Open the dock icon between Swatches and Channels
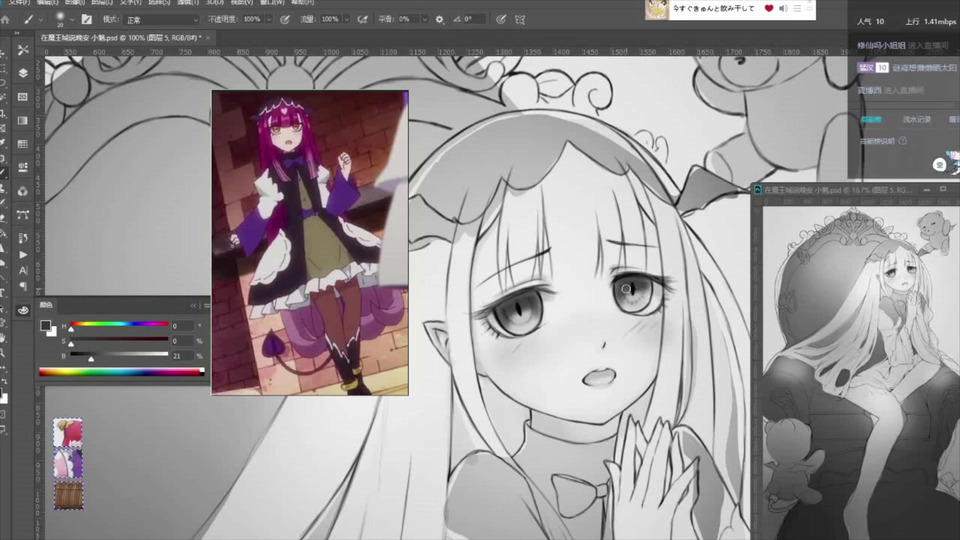 [x=23, y=167]
